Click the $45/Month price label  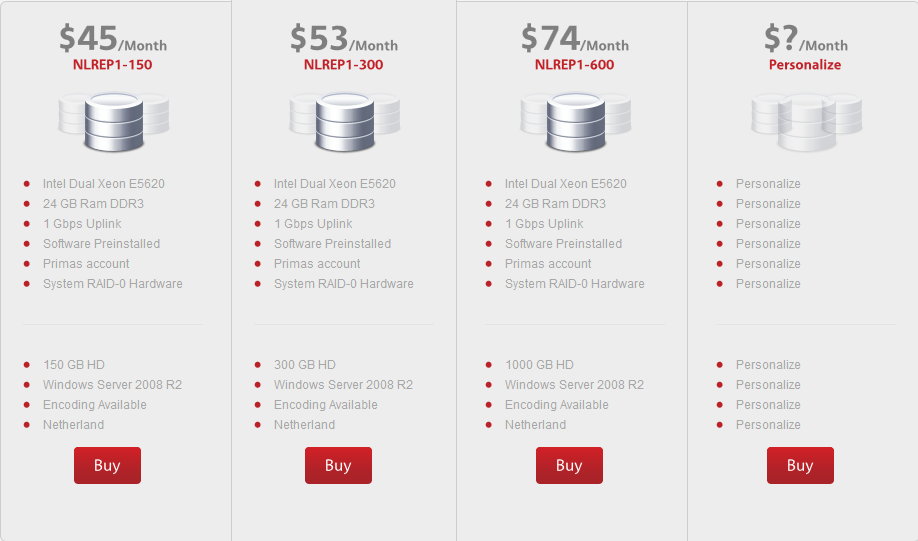[x=112, y=39]
